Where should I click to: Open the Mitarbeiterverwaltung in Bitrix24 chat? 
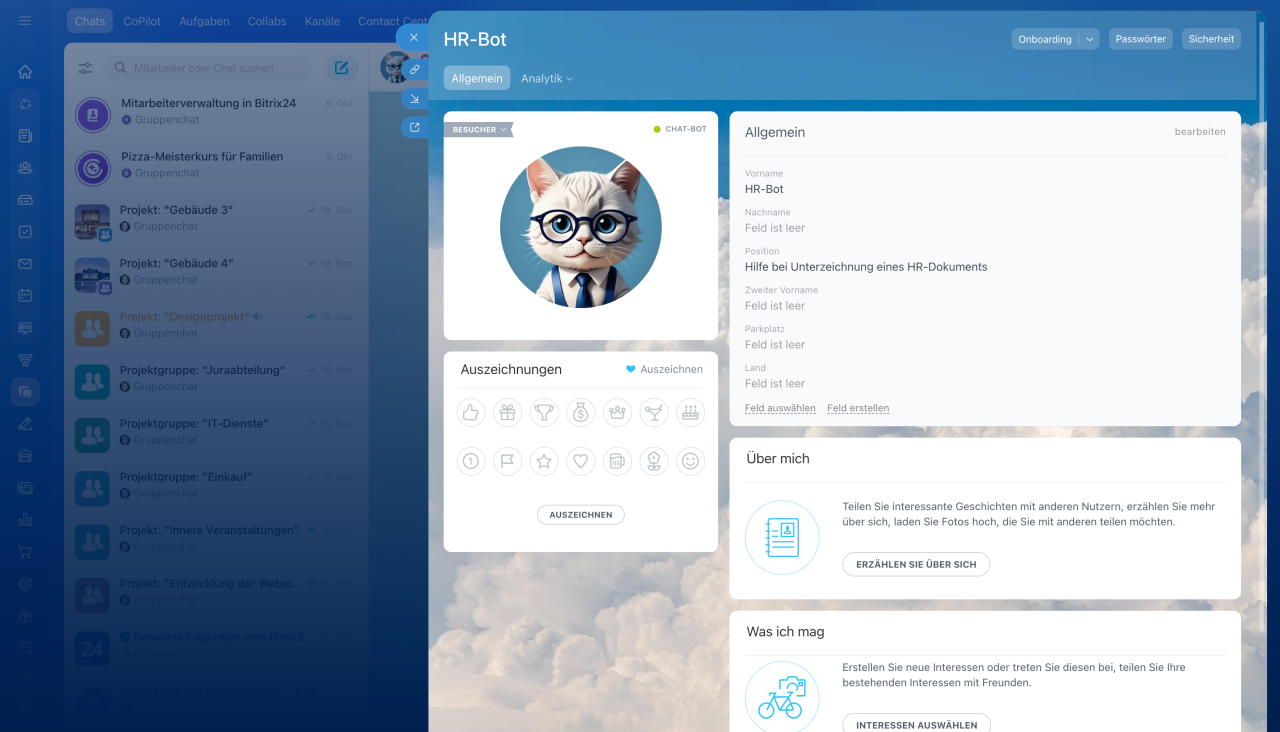click(216, 115)
